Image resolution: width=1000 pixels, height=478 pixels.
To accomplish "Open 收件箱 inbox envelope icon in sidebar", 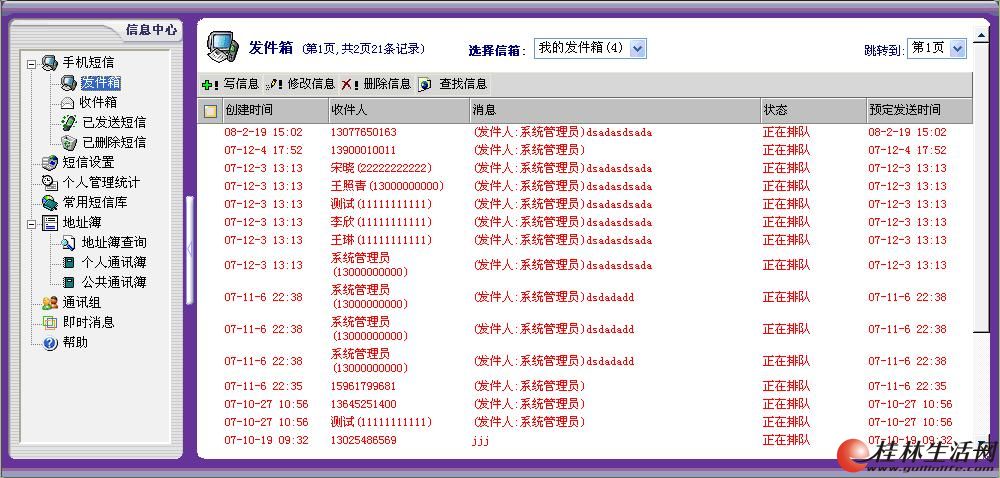I will tap(68, 102).
